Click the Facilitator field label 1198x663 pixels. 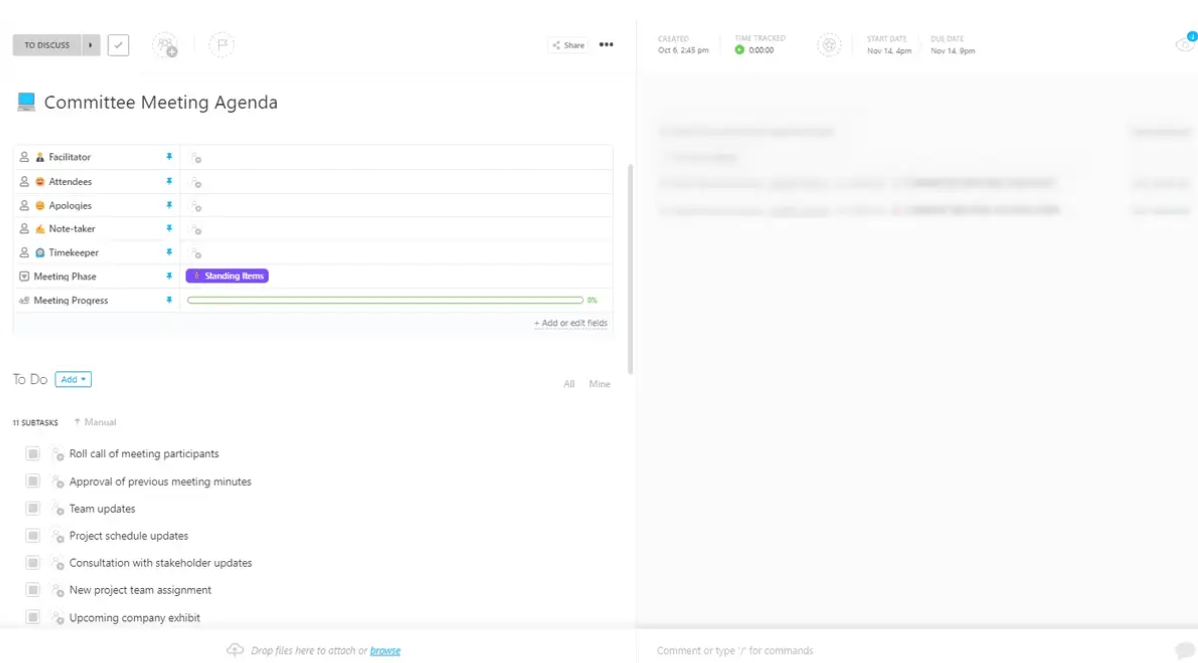pos(70,157)
